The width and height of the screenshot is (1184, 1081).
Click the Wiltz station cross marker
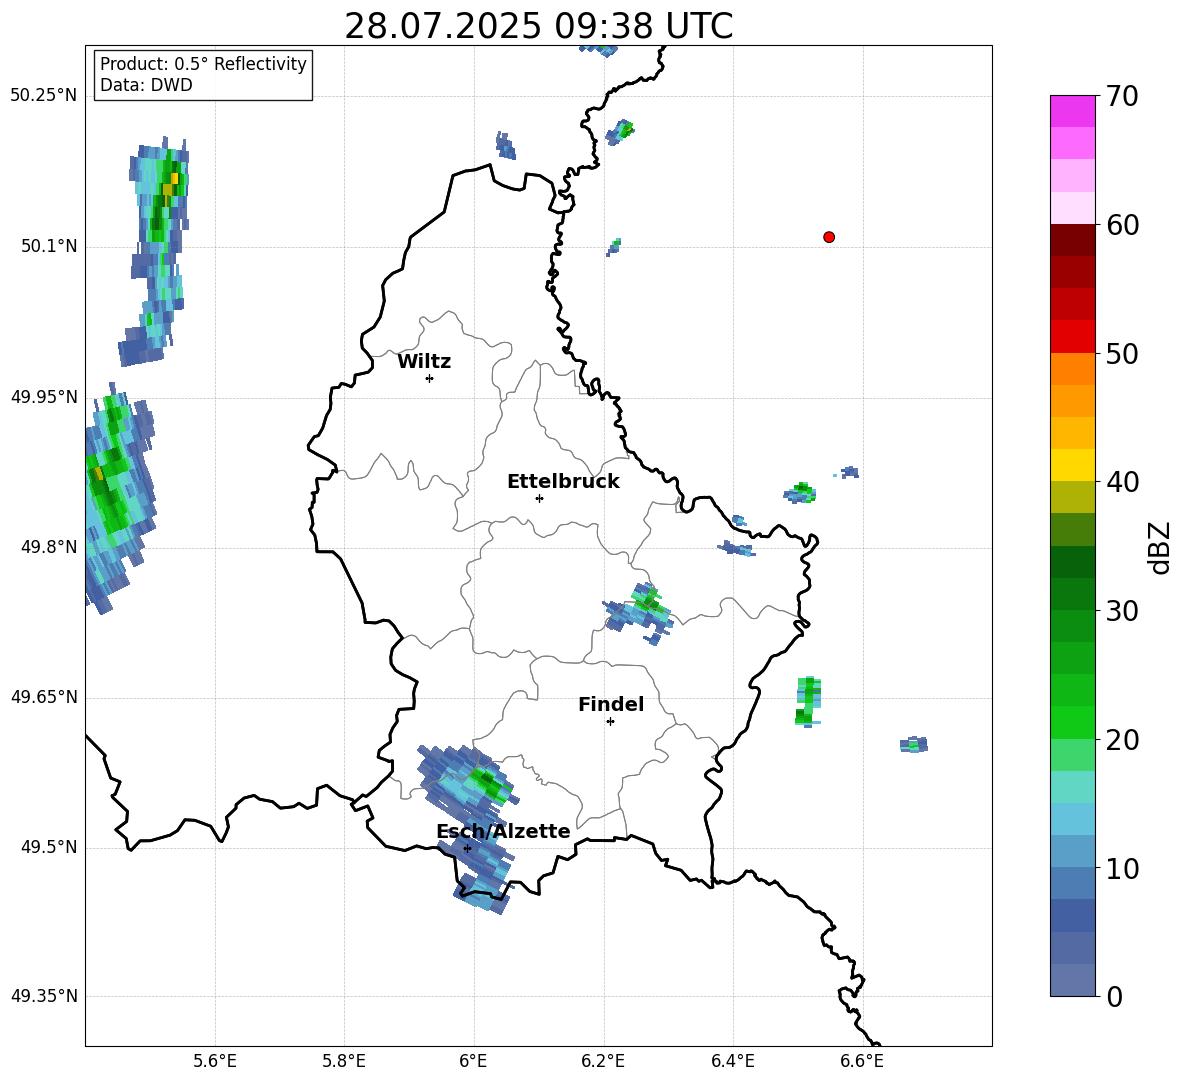point(430,378)
